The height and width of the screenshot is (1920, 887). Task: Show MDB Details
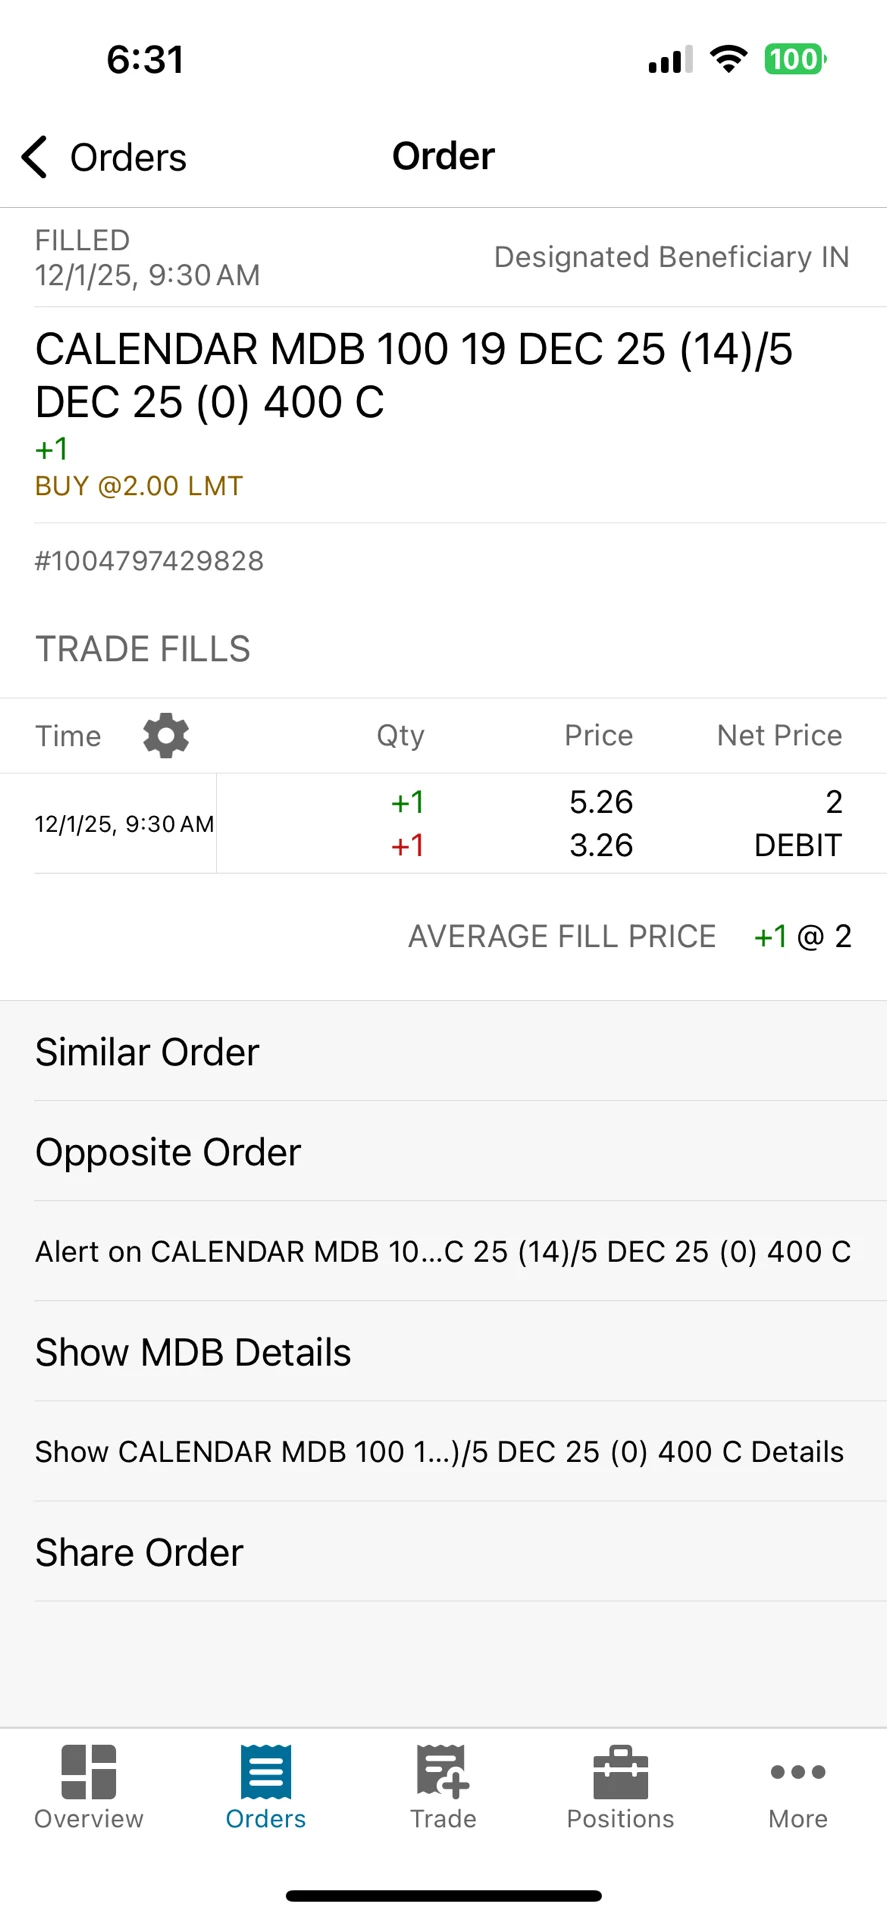(443, 1352)
